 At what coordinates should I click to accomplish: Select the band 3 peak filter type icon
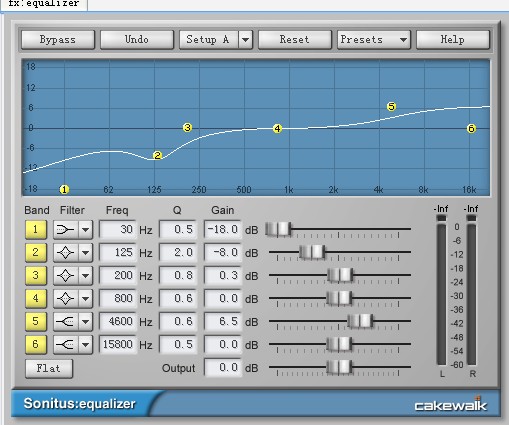(65, 275)
